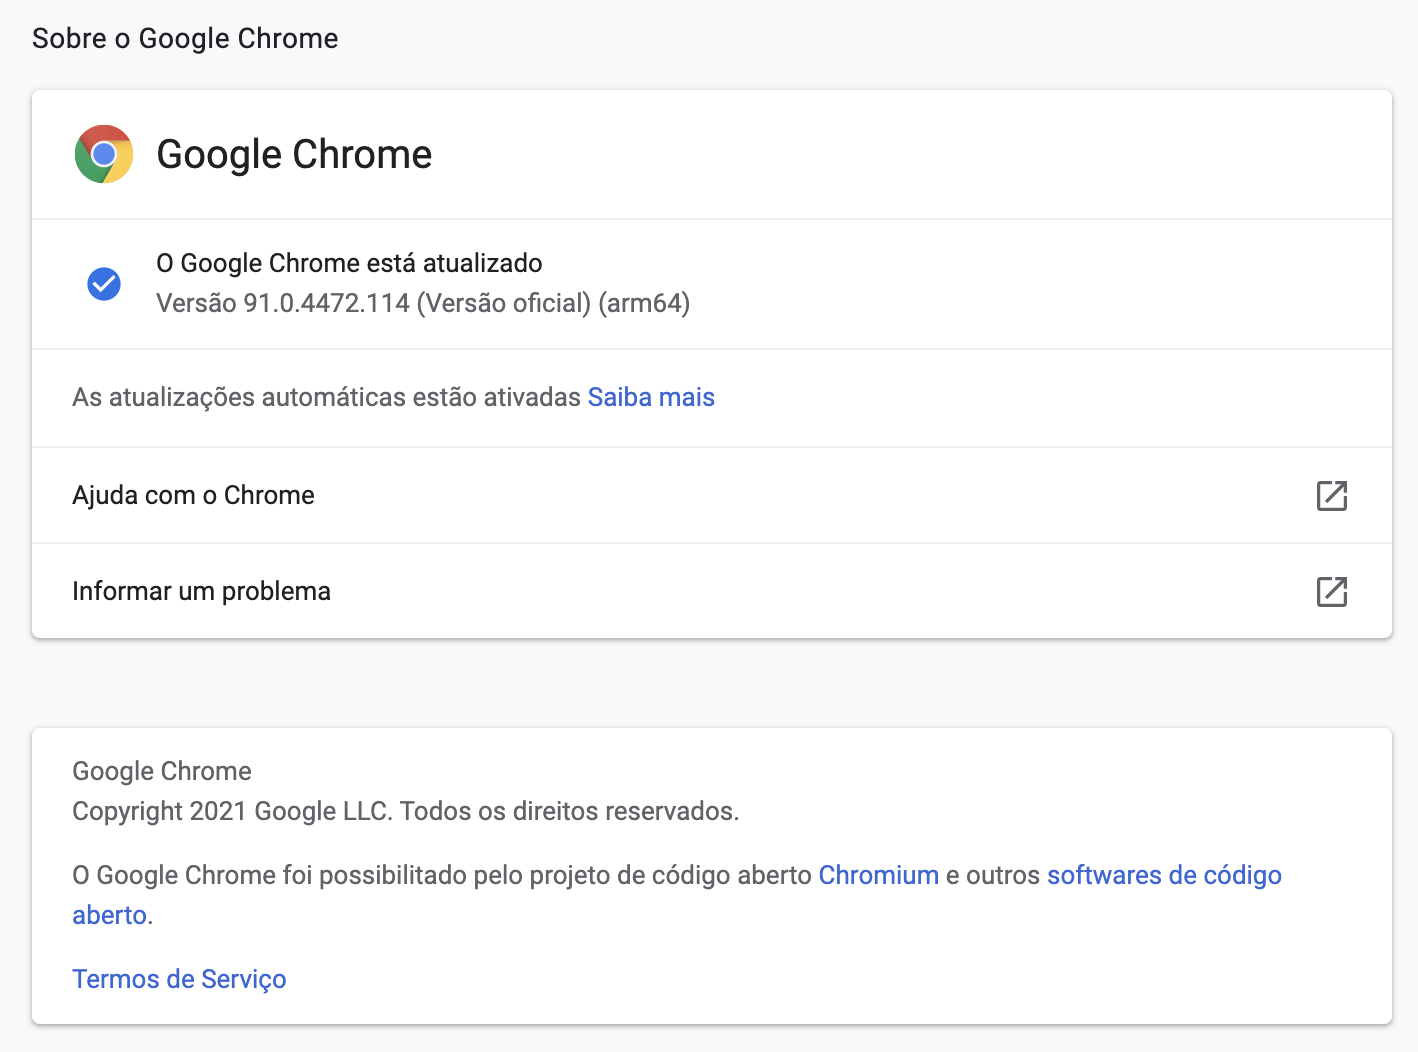
Task: Open external link icon for Ajuda com o Chrome
Action: click(x=1332, y=495)
